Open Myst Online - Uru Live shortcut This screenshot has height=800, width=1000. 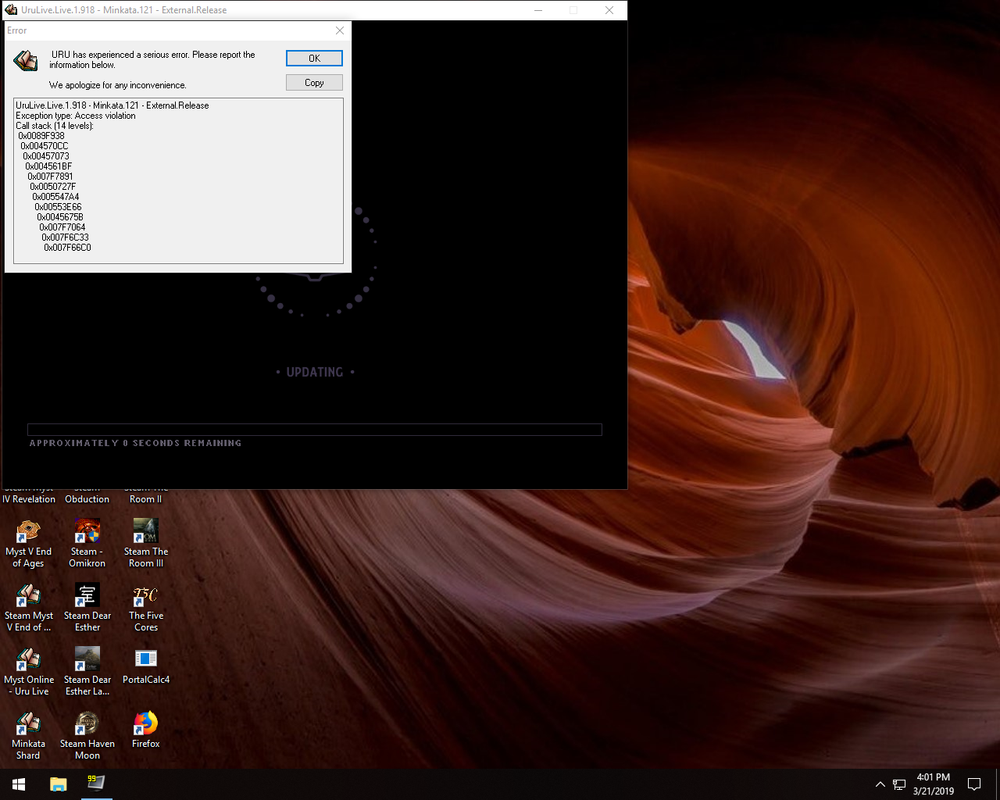29,671
